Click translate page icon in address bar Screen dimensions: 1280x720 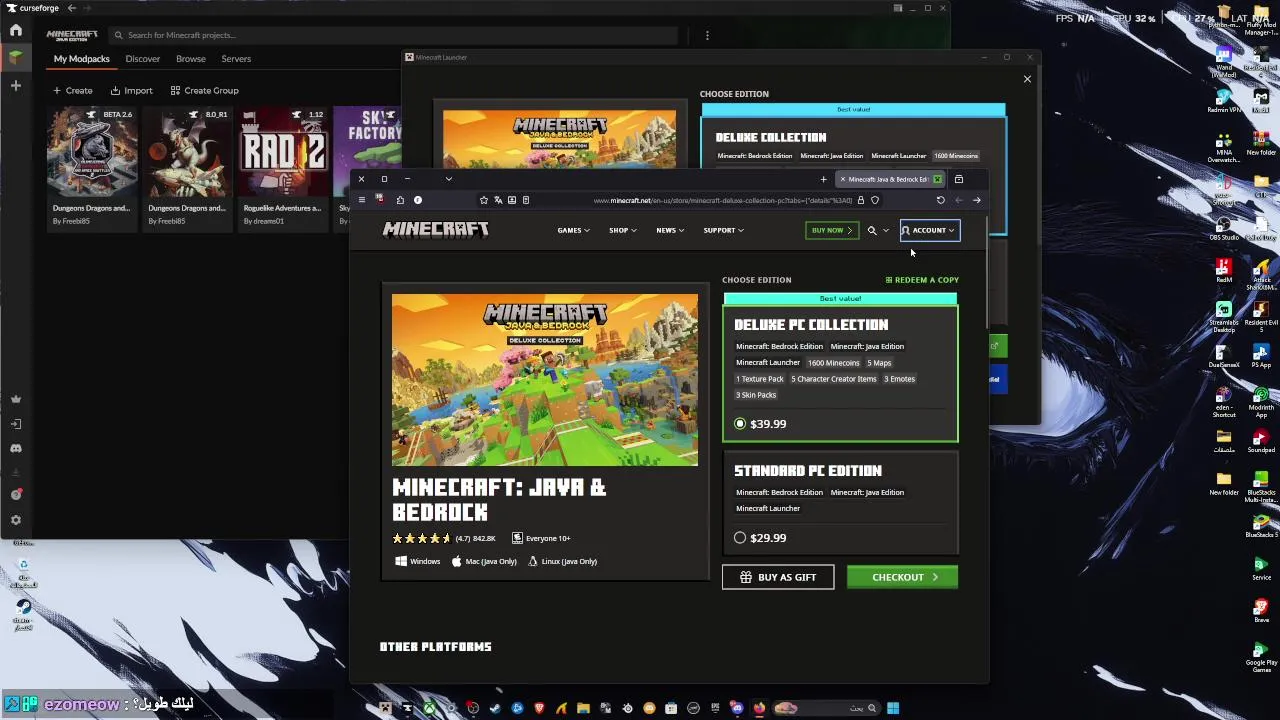point(498,200)
